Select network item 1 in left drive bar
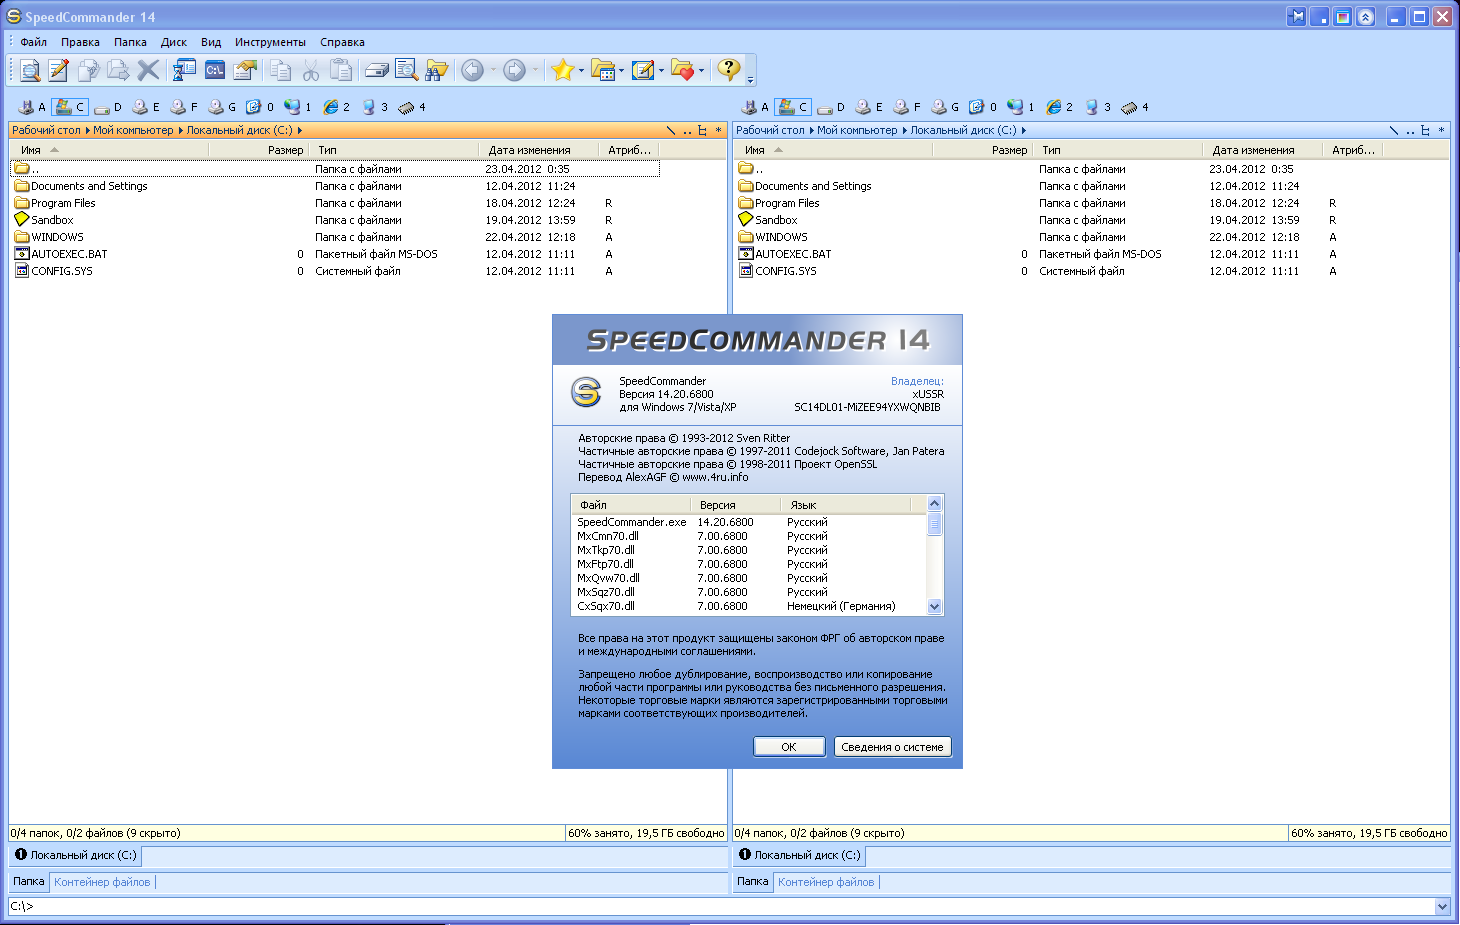1460x925 pixels. point(298,106)
